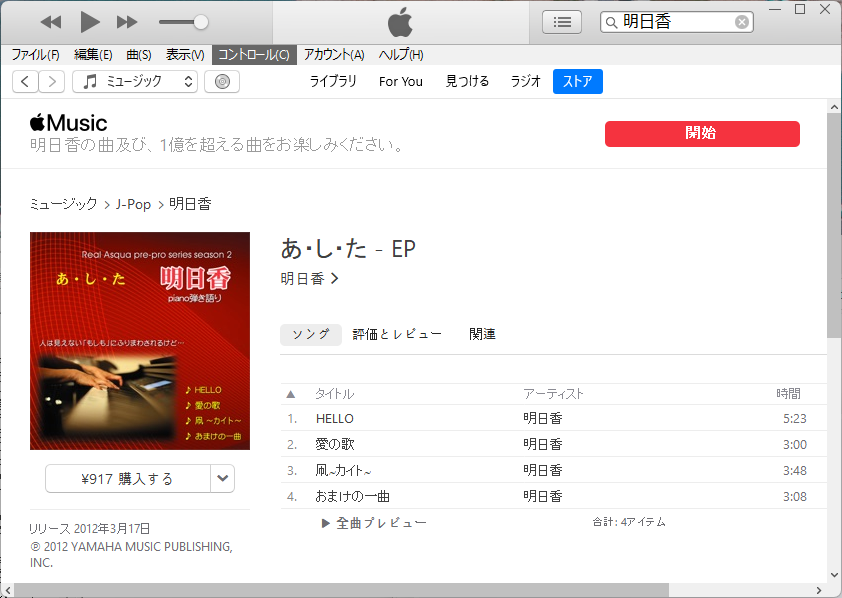This screenshot has width=842, height=598.
Task: Select the ソング tab
Action: click(x=310, y=334)
